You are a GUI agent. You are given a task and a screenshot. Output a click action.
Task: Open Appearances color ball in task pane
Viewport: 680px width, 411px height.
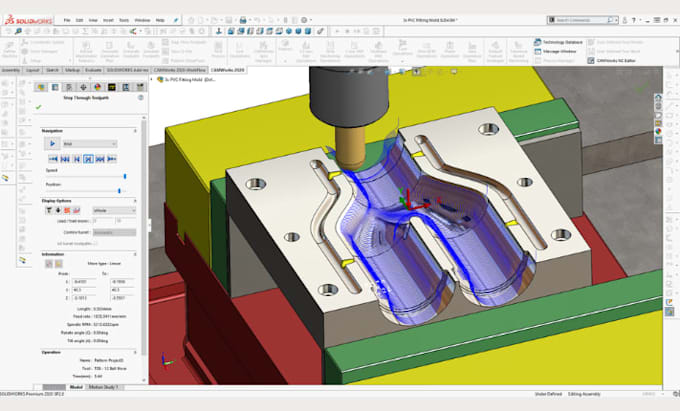(x=658, y=131)
